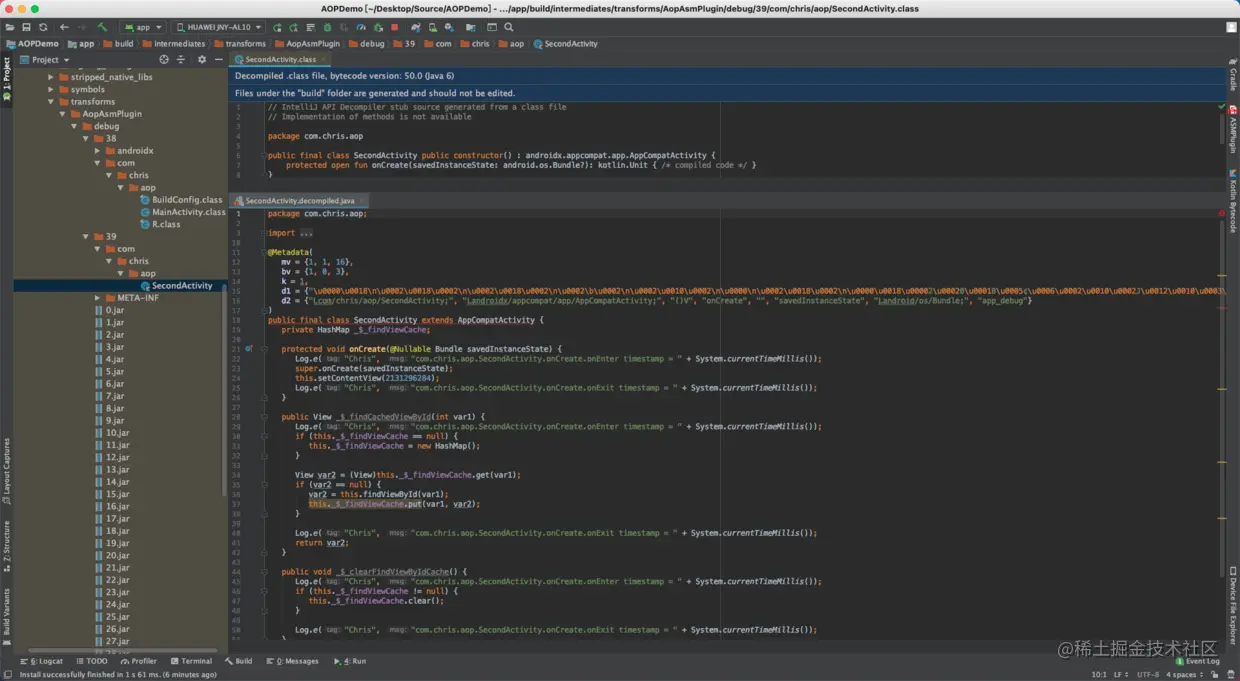The width and height of the screenshot is (1240, 681).
Task: Click the override gutter icon beside onCreate
Action: coord(249,349)
